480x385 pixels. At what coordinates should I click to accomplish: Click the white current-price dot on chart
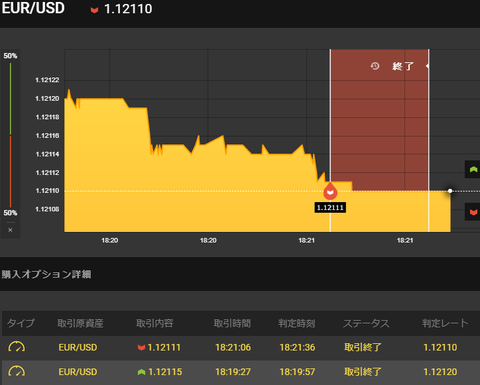(x=450, y=191)
